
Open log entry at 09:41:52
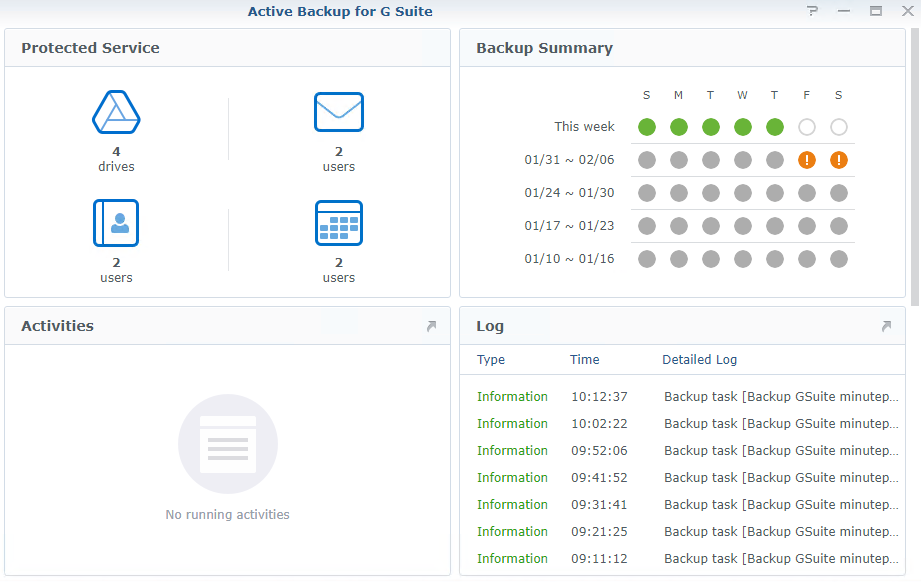click(683, 477)
